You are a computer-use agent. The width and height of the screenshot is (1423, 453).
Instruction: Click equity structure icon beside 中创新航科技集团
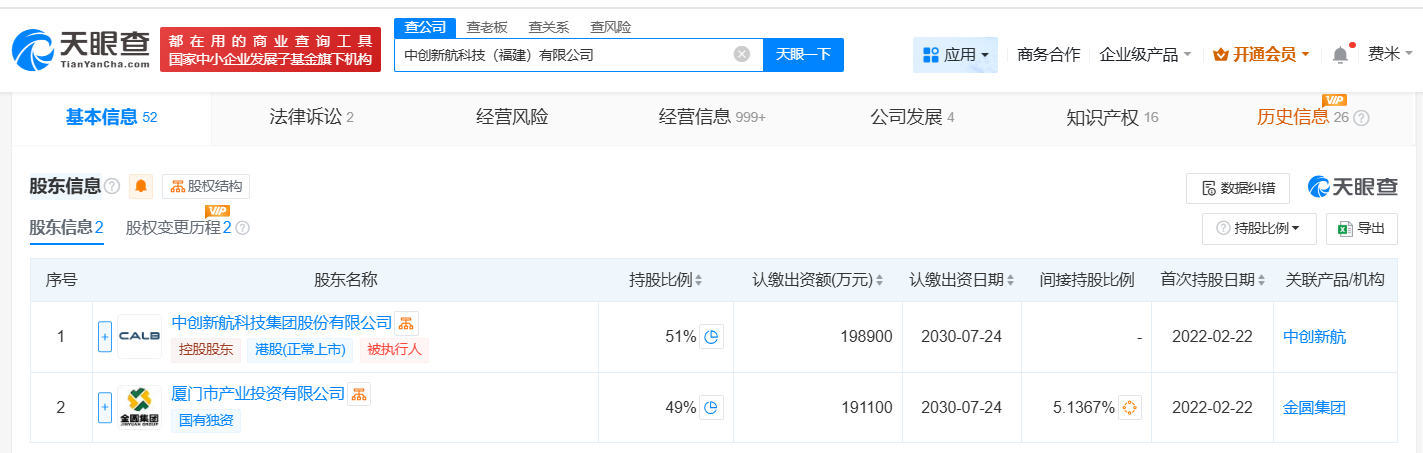(x=406, y=323)
